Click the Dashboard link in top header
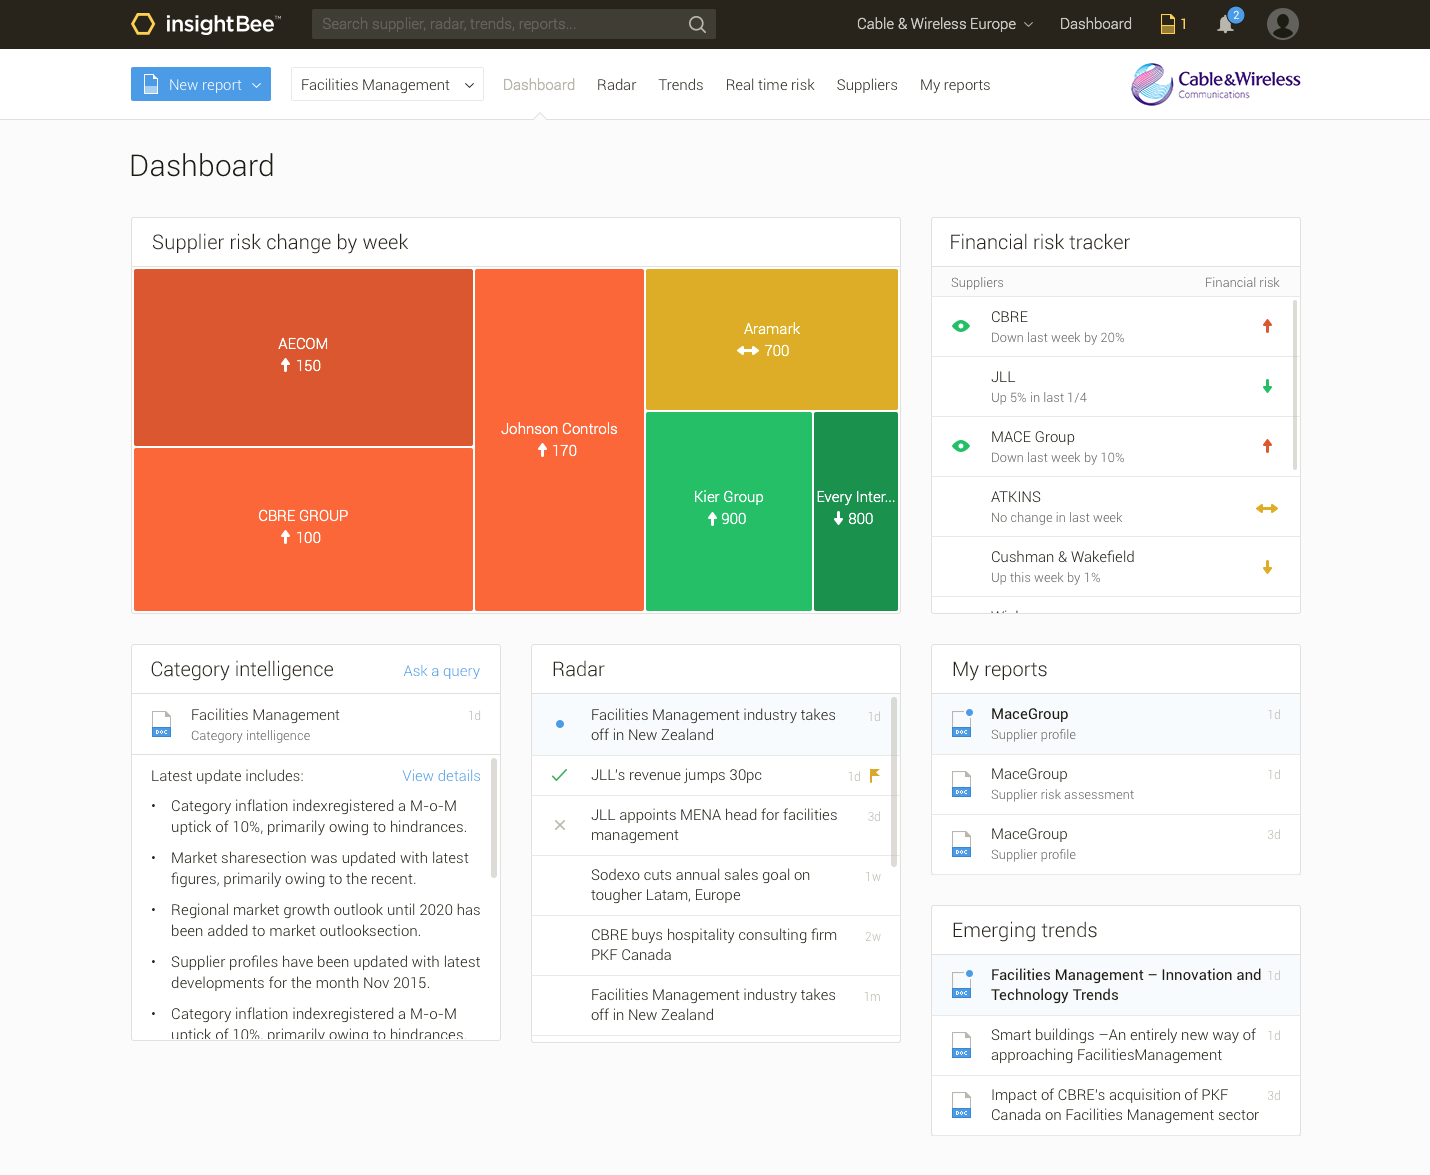Image resolution: width=1430 pixels, height=1175 pixels. pyautogui.click(x=1096, y=24)
